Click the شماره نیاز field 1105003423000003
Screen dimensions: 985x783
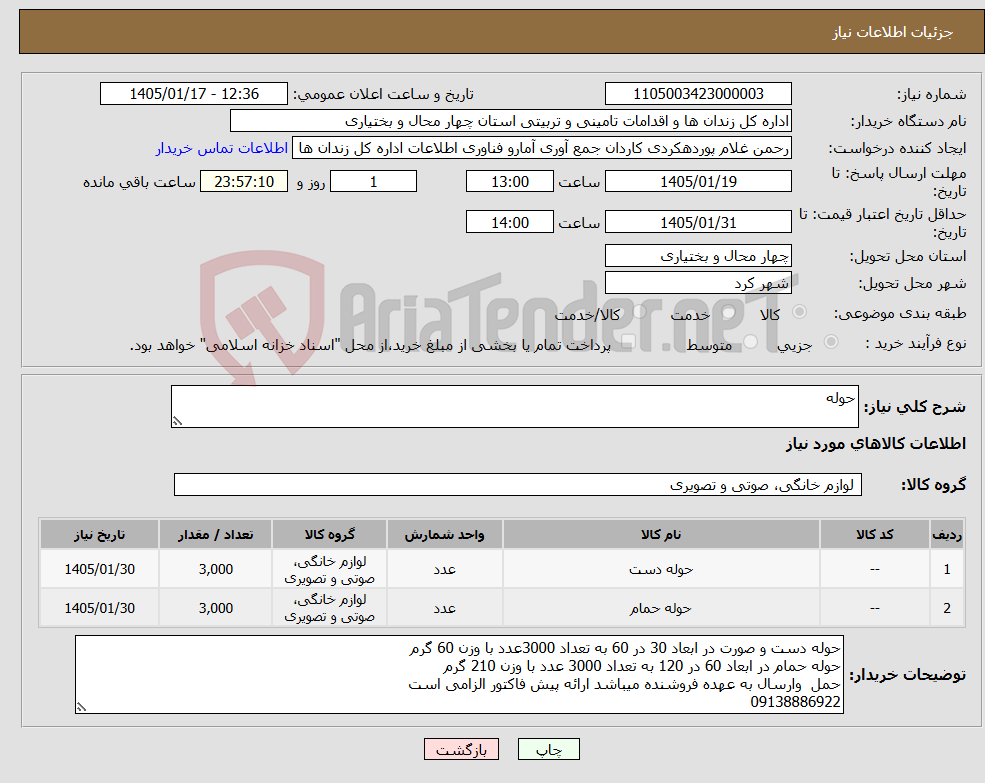pos(698,94)
